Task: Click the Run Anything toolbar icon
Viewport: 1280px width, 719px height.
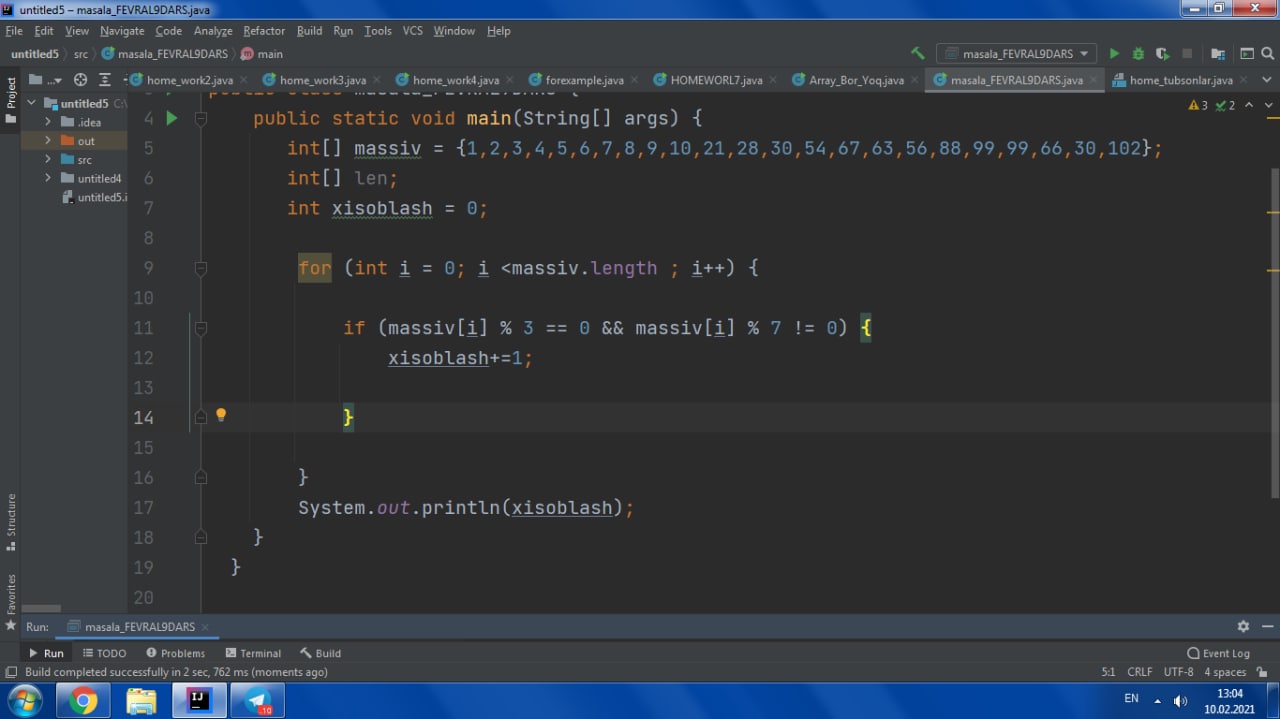Action: pos(1247,53)
